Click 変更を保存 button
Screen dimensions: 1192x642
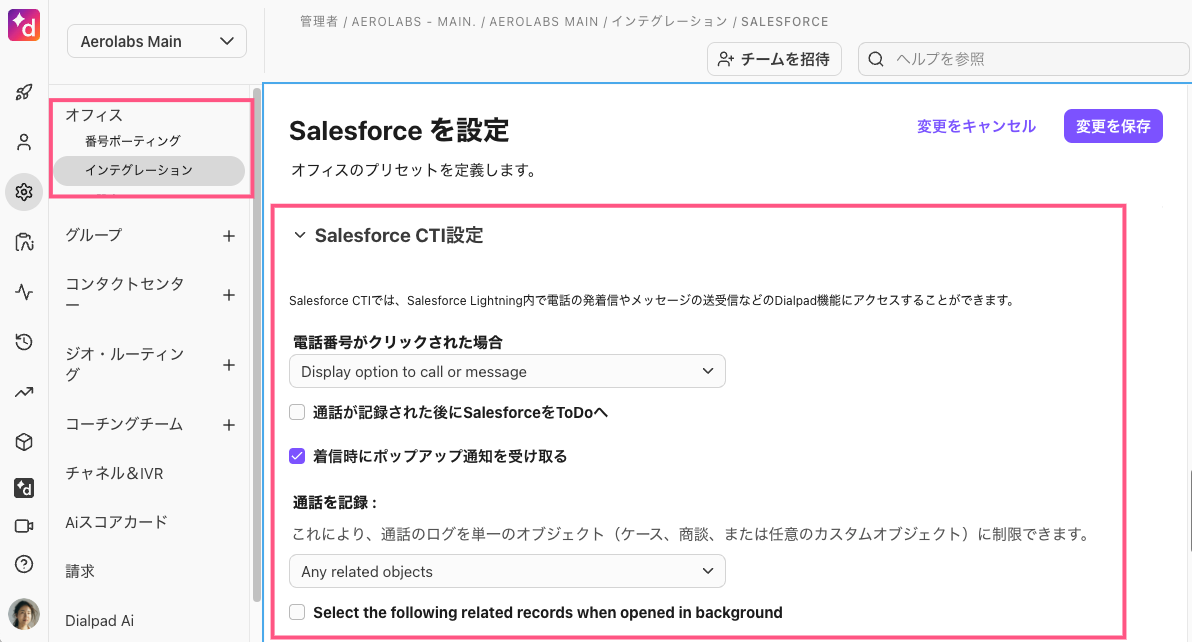[x=1113, y=126]
